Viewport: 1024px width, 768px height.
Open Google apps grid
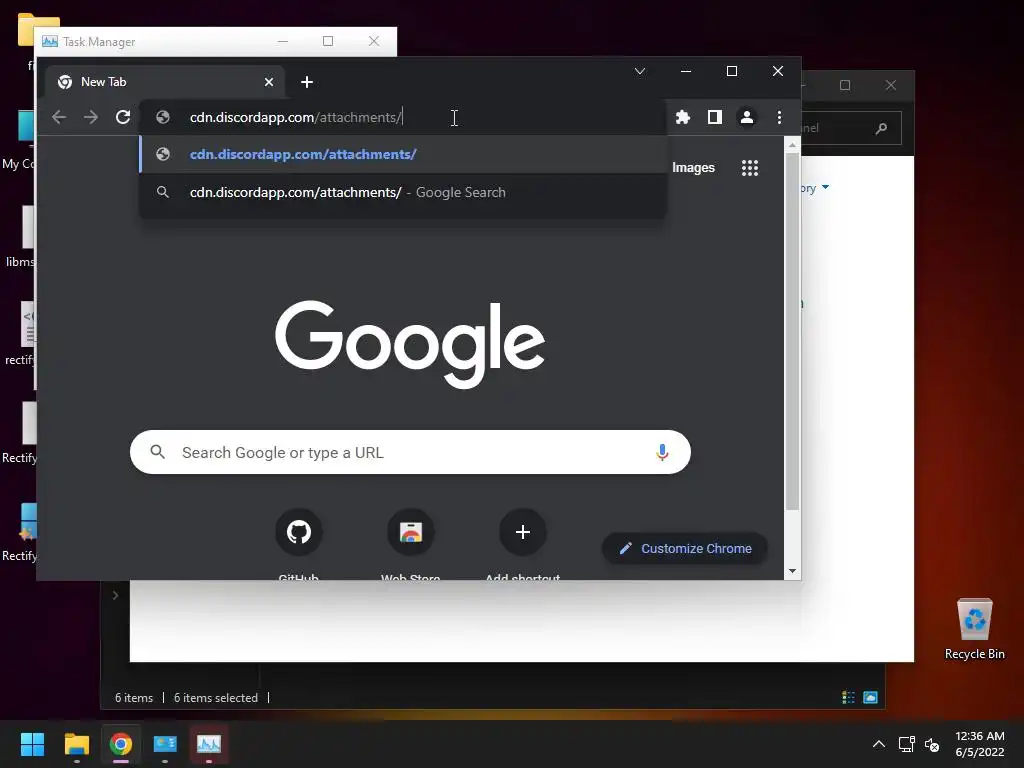pyautogui.click(x=750, y=168)
